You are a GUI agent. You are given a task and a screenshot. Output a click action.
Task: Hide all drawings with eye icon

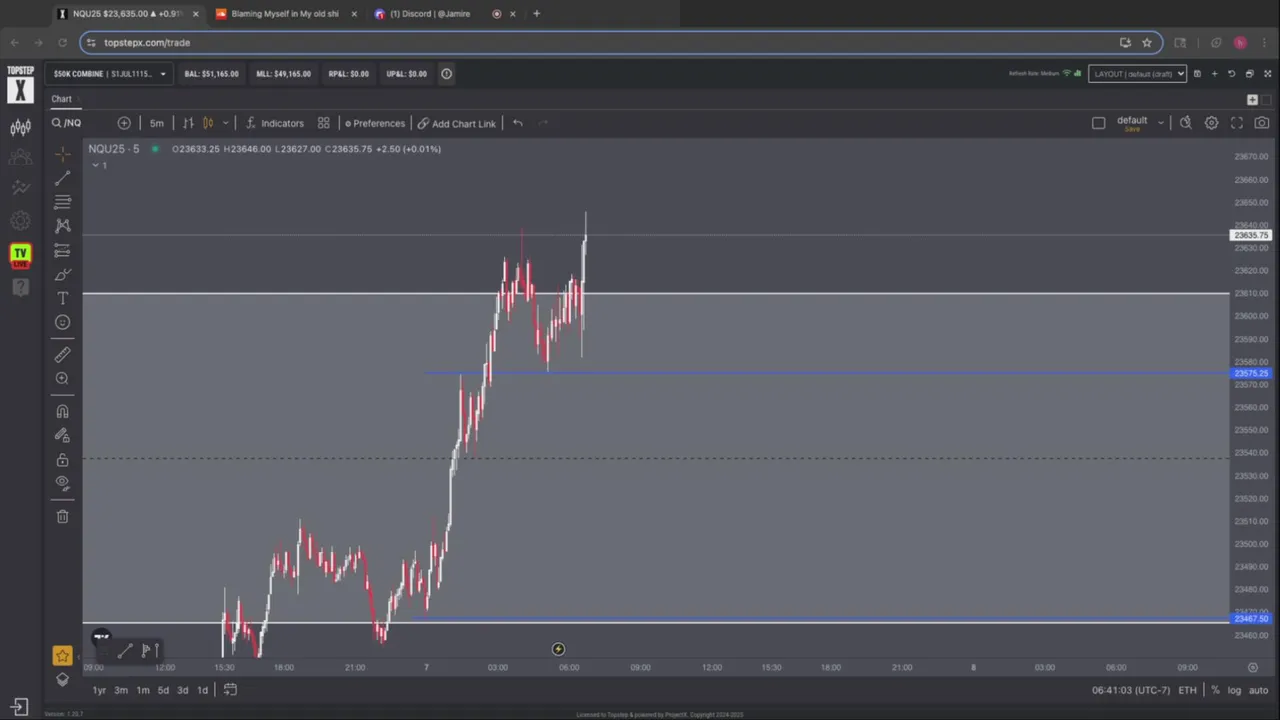(62, 483)
